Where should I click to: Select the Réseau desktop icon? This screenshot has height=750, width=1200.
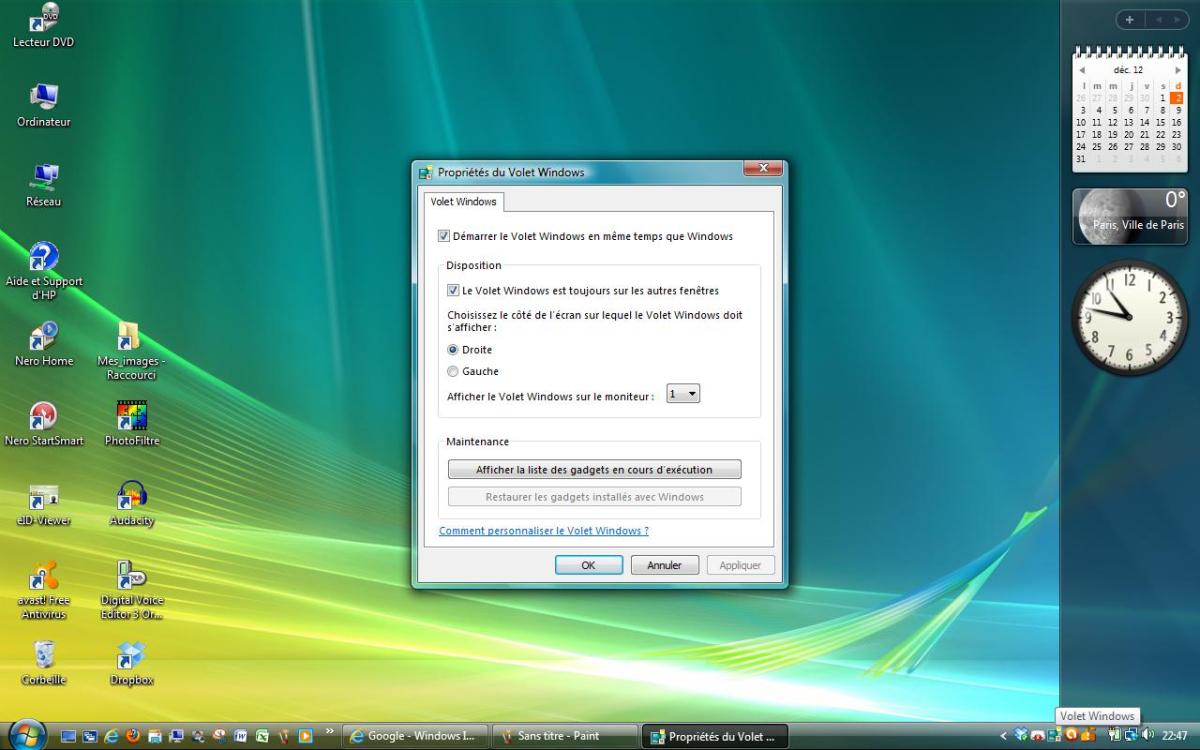tap(43, 185)
